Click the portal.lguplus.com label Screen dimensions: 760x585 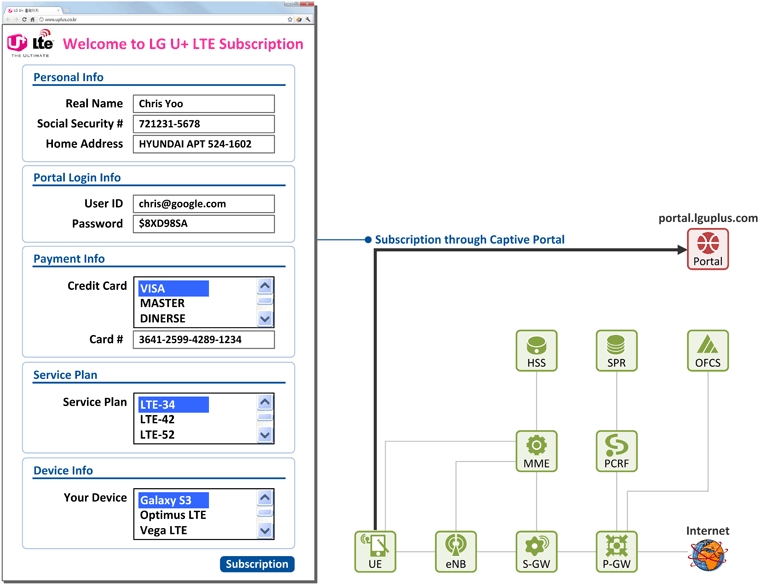pyautogui.click(x=708, y=219)
